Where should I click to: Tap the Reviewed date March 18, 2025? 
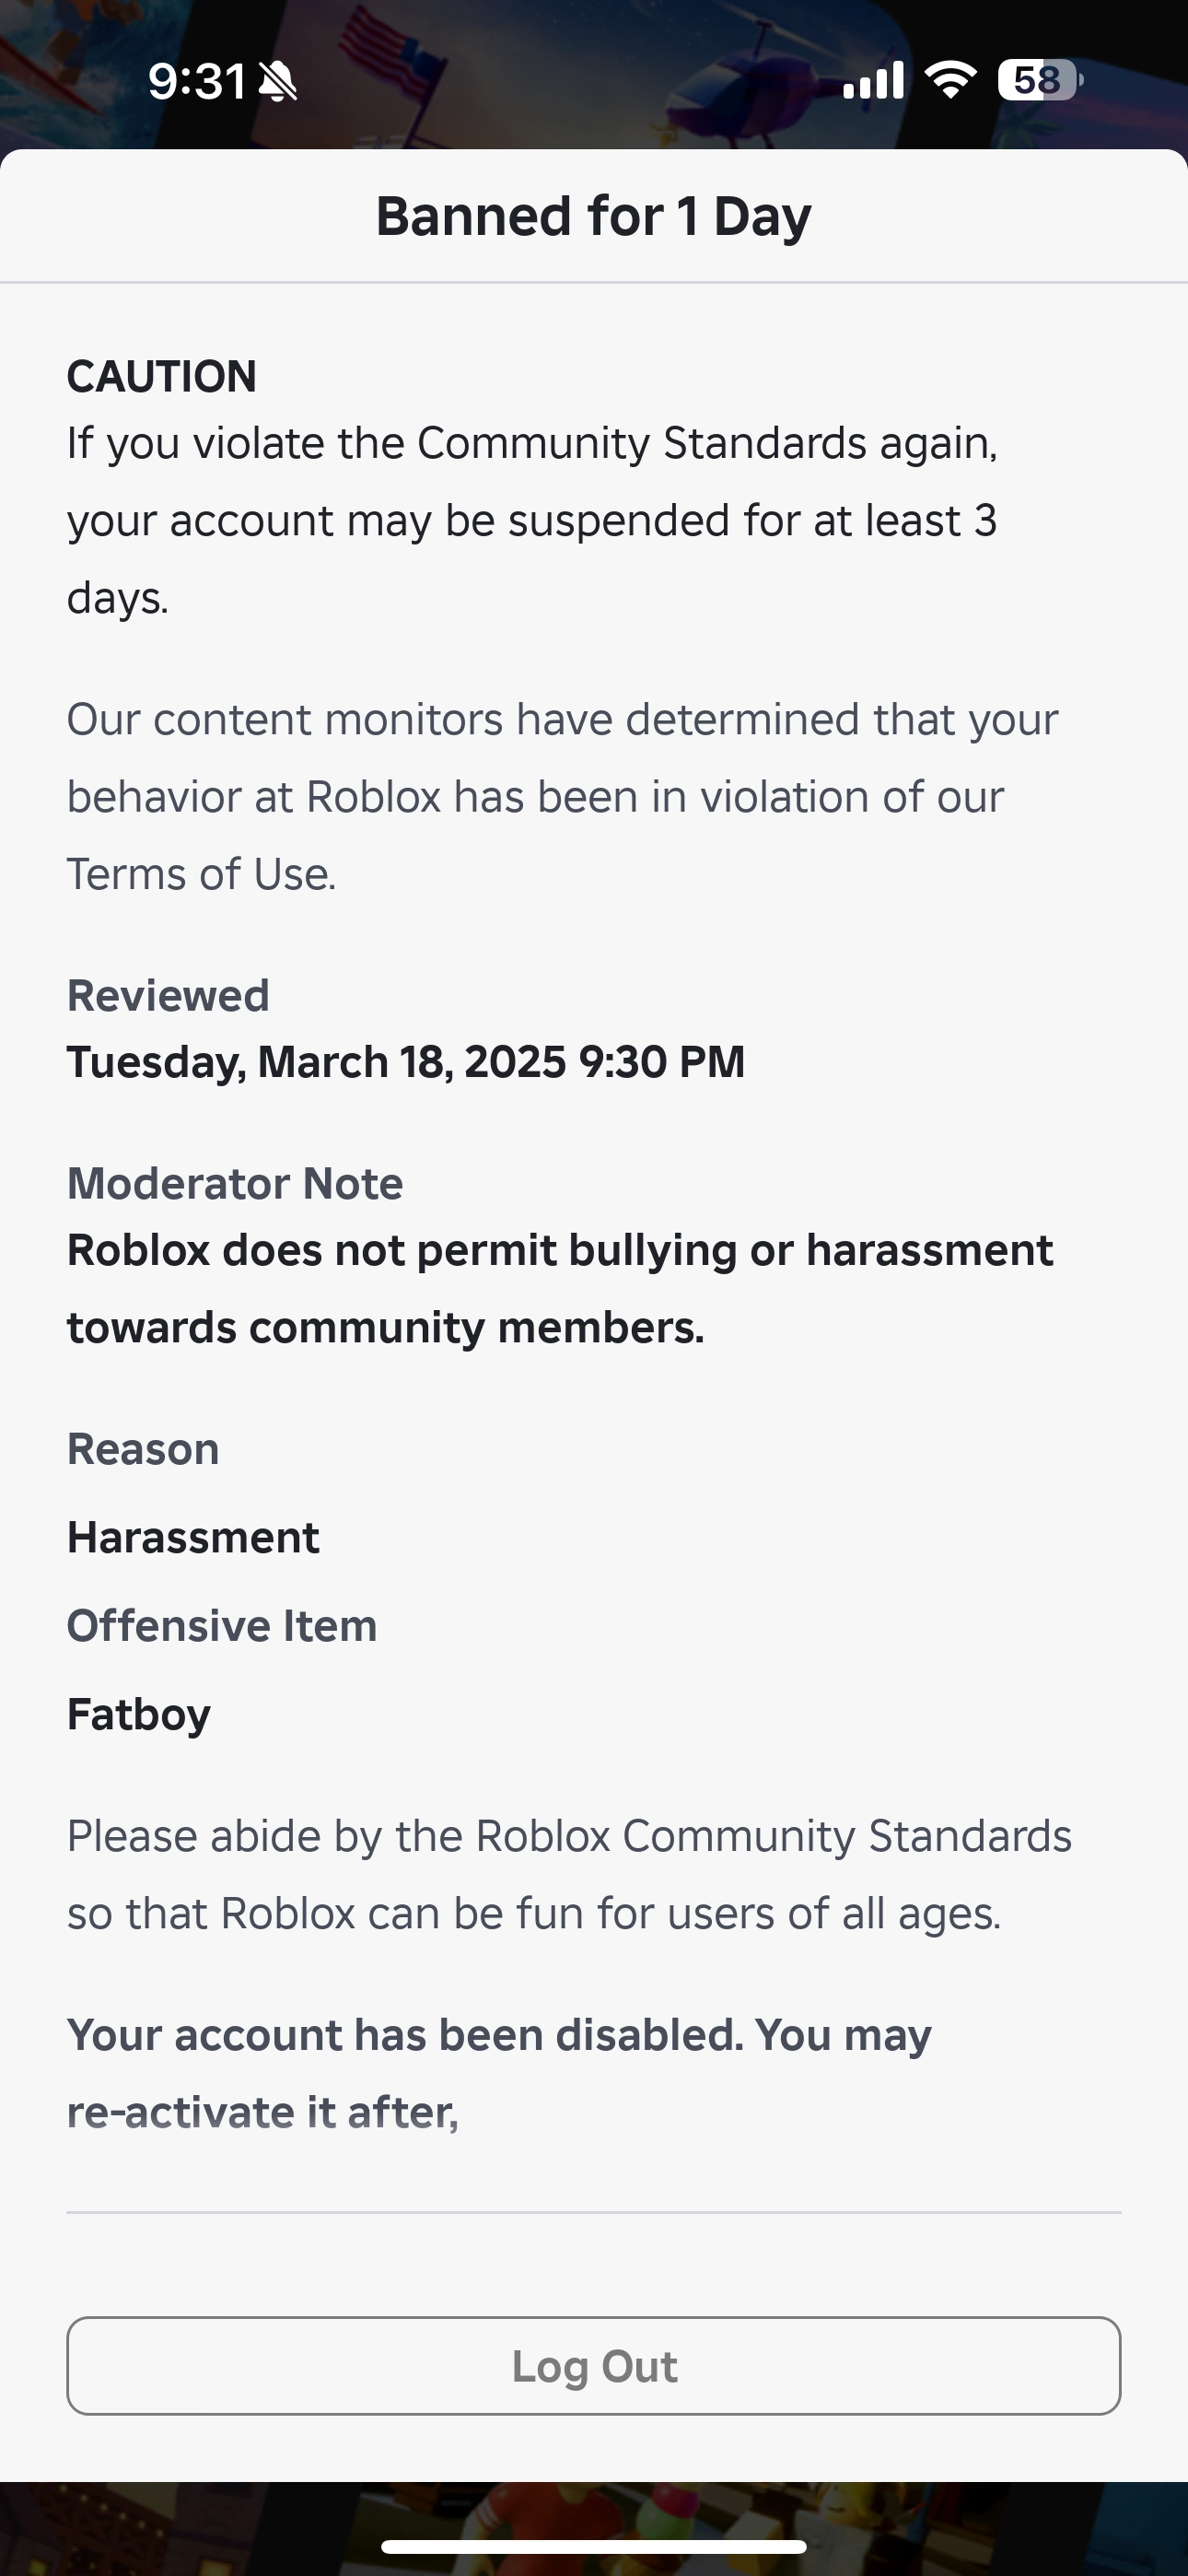[x=406, y=1062]
